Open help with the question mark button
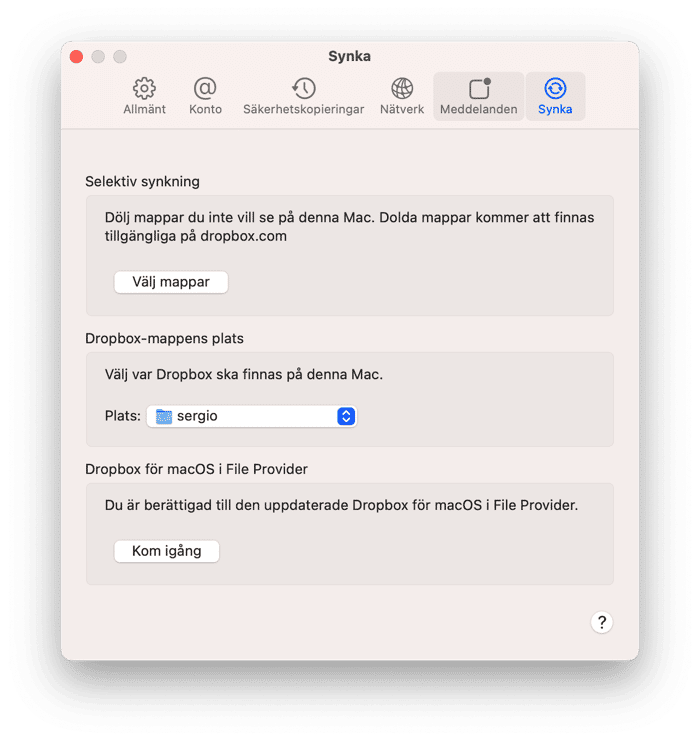700x741 pixels. 601,622
